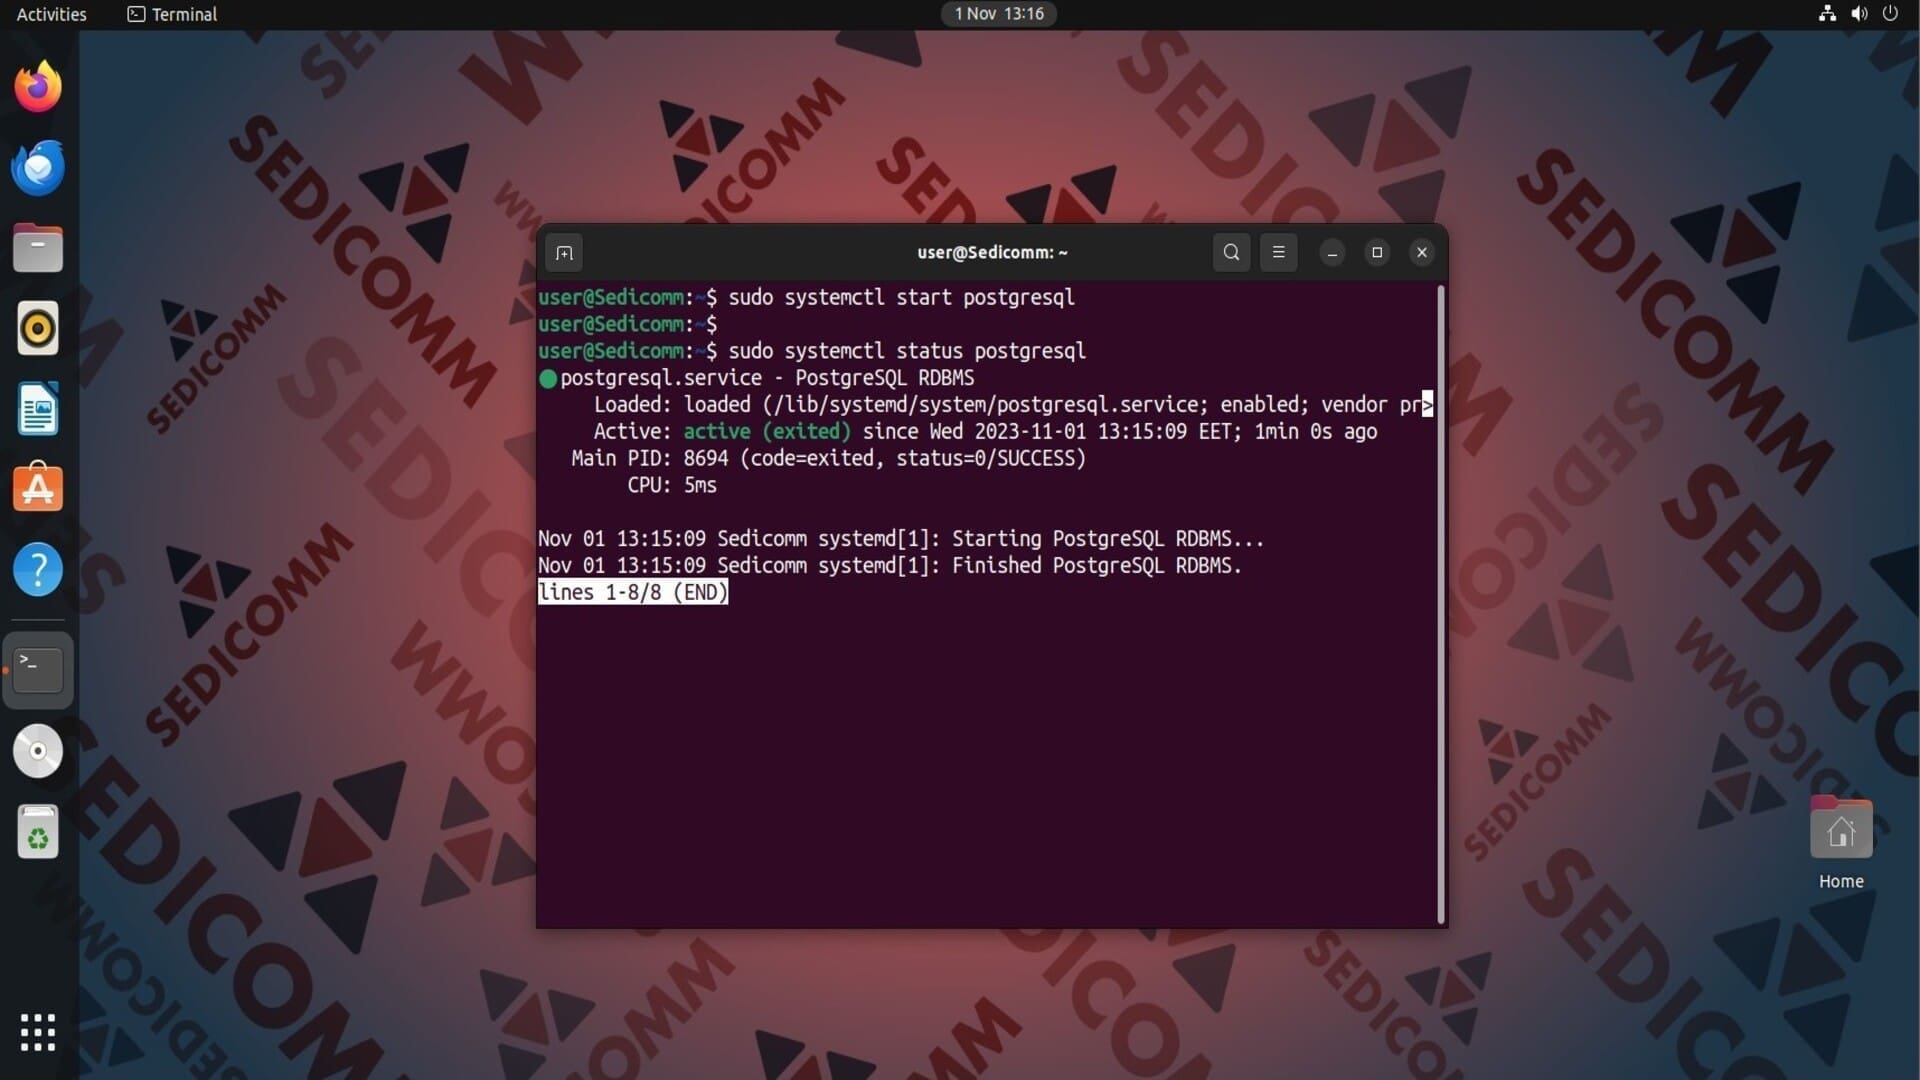
Task: Click the green service status dot
Action: (548, 379)
